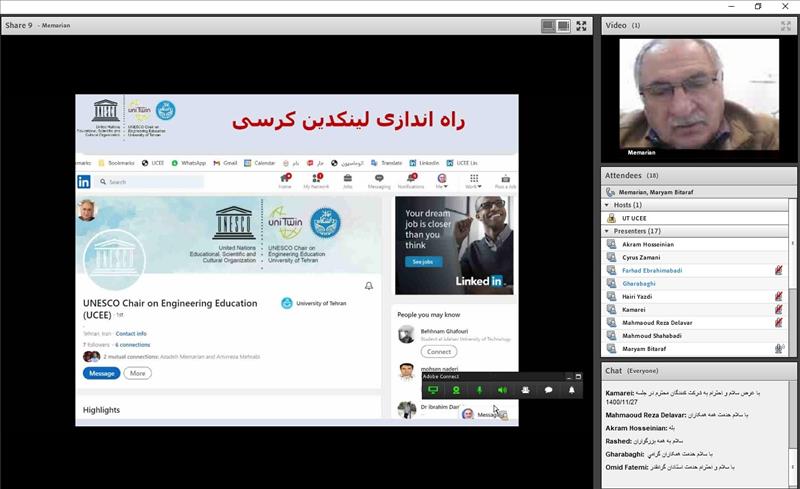Click presenter icon beside Mahmoud Shahabadi
The height and width of the screenshot is (489, 800).
[x=611, y=335]
